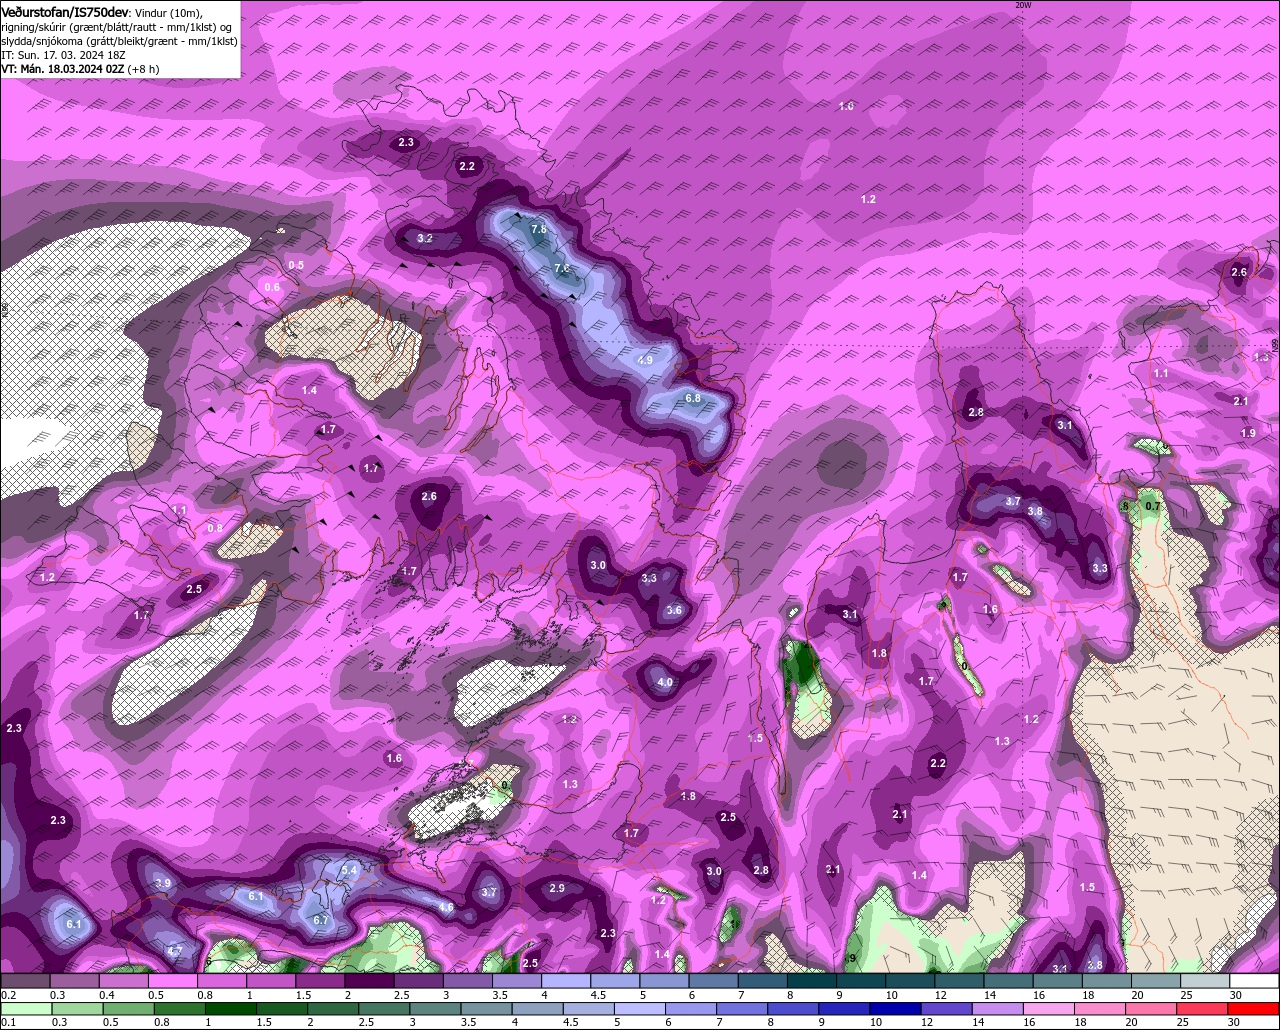Click the 5.4 value label on map

tap(349, 871)
